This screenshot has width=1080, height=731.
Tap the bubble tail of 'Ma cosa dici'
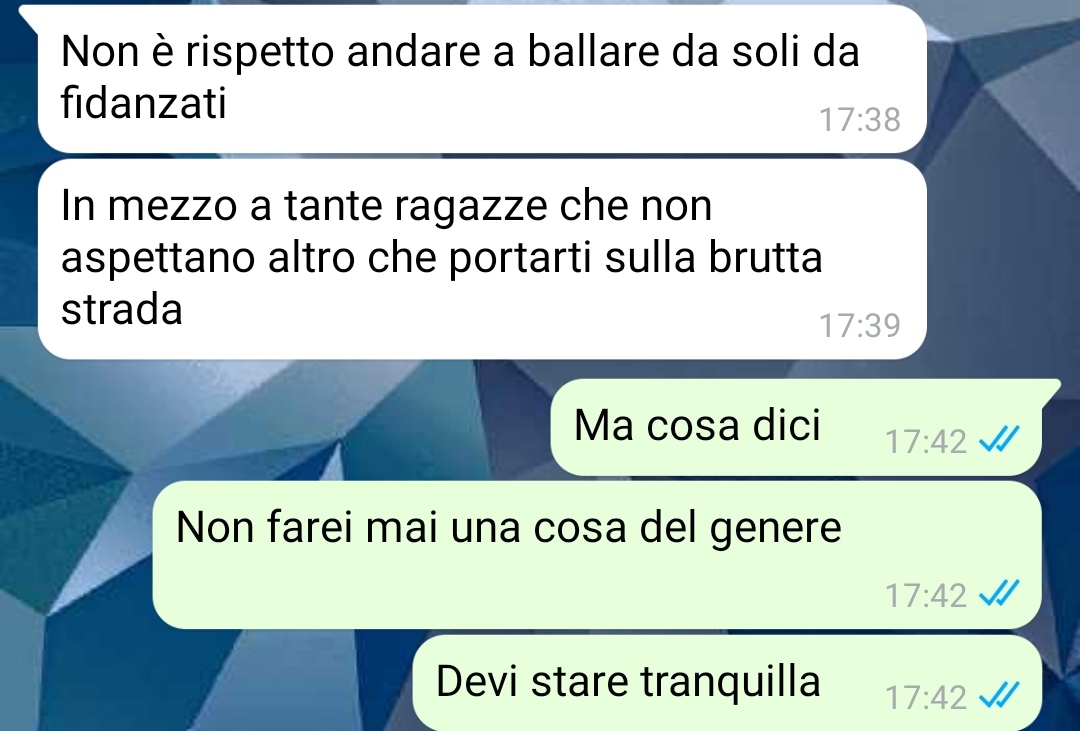coord(1050,387)
